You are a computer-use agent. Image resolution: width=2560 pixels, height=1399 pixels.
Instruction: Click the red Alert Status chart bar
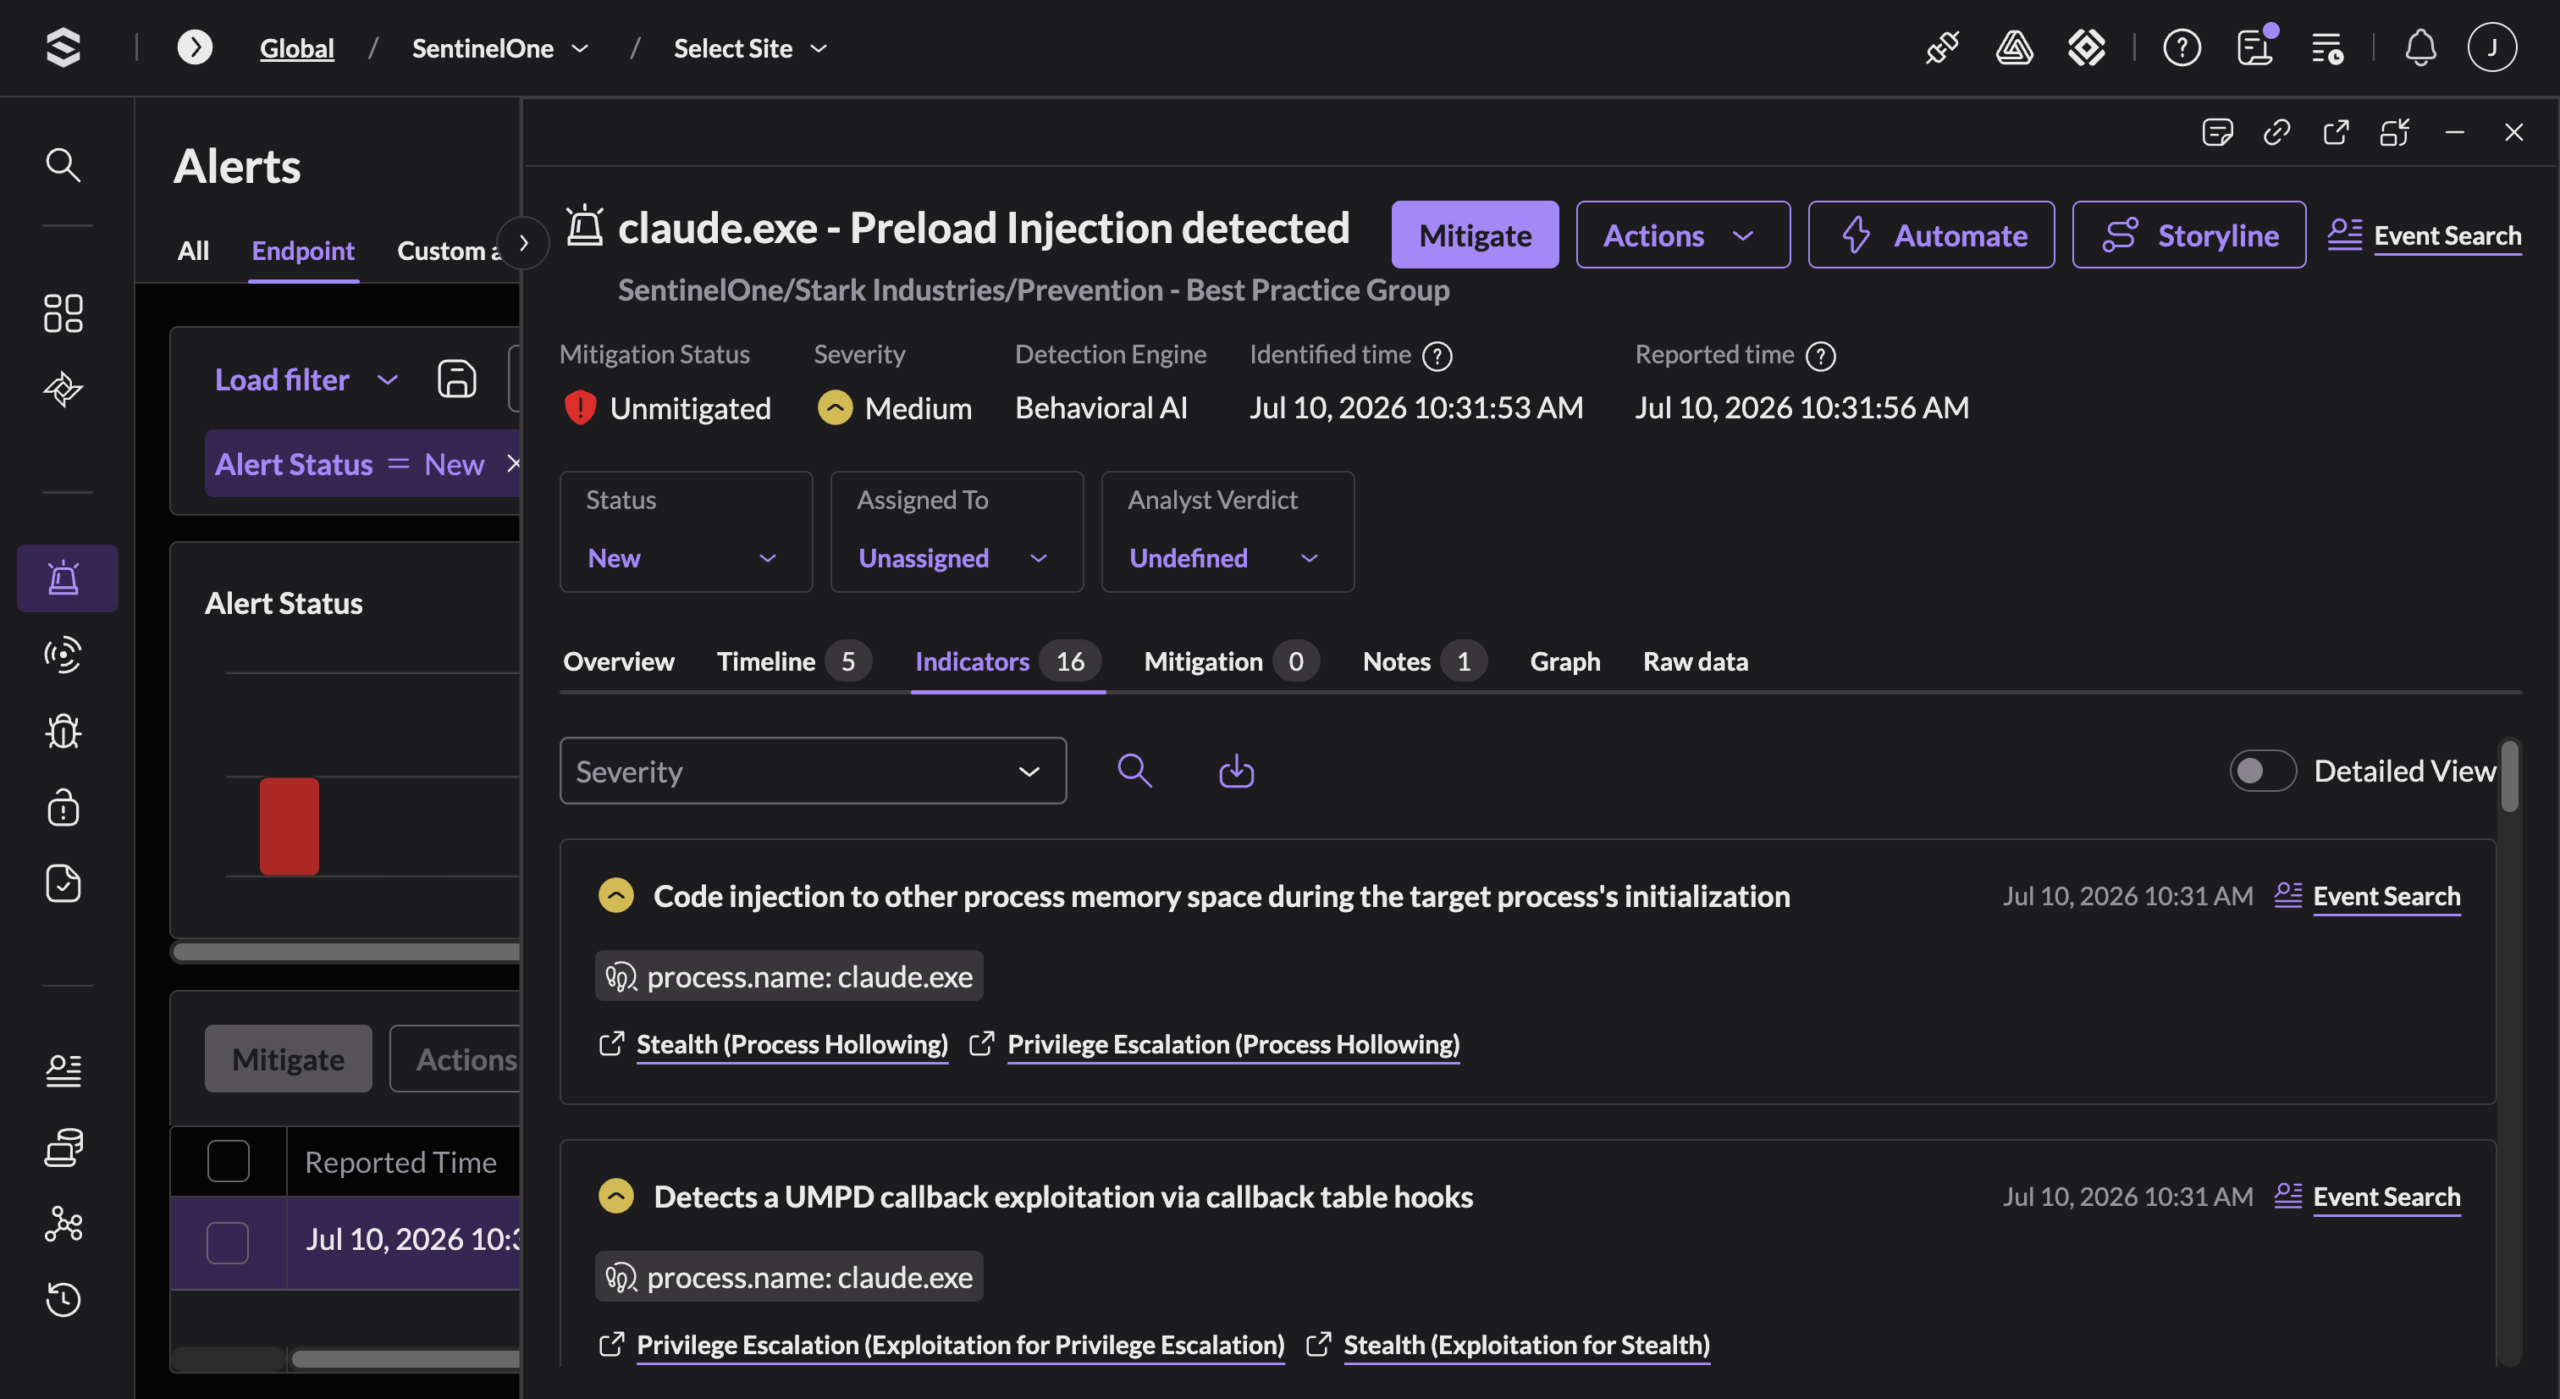click(x=289, y=826)
